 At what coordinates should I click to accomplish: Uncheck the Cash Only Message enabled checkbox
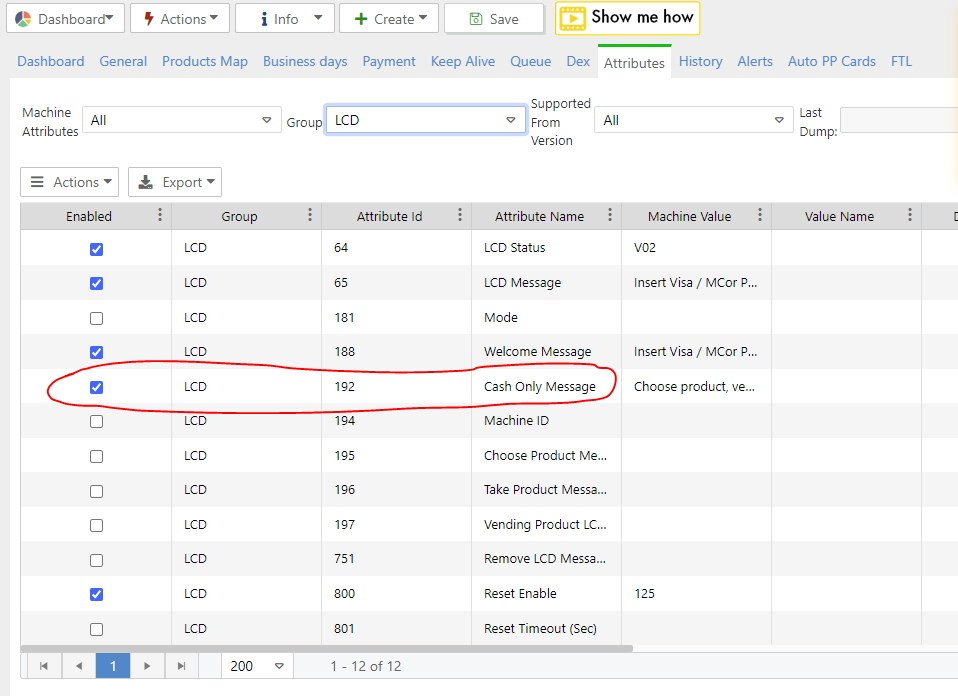click(97, 387)
